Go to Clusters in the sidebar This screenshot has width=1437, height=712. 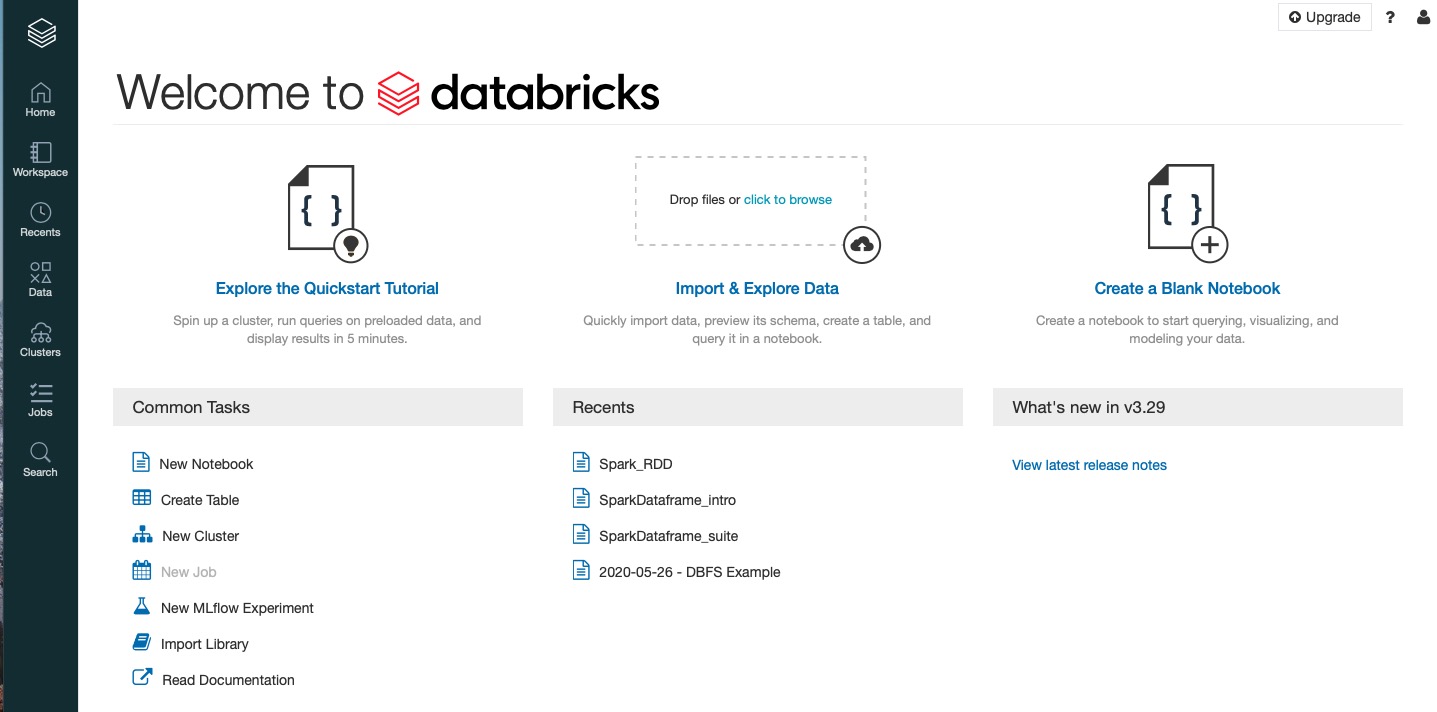(x=40, y=340)
